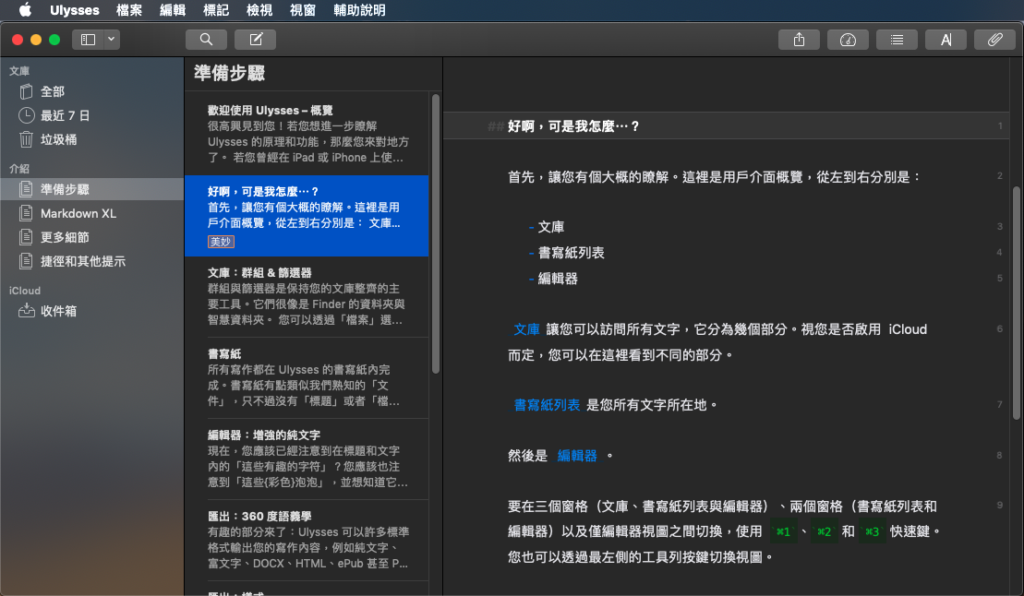Click the sheet list scrollbar
The width and height of the screenshot is (1024, 596).
tap(436, 234)
